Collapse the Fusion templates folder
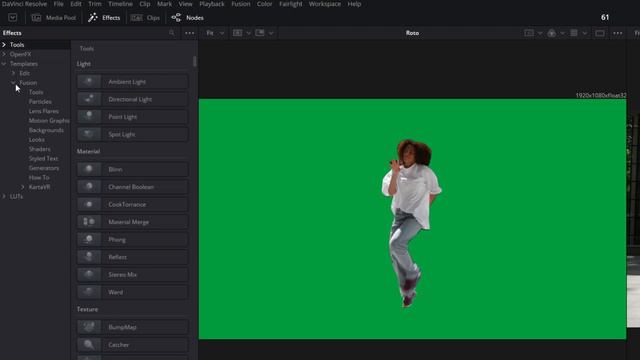This screenshot has width=640, height=360. point(13,82)
